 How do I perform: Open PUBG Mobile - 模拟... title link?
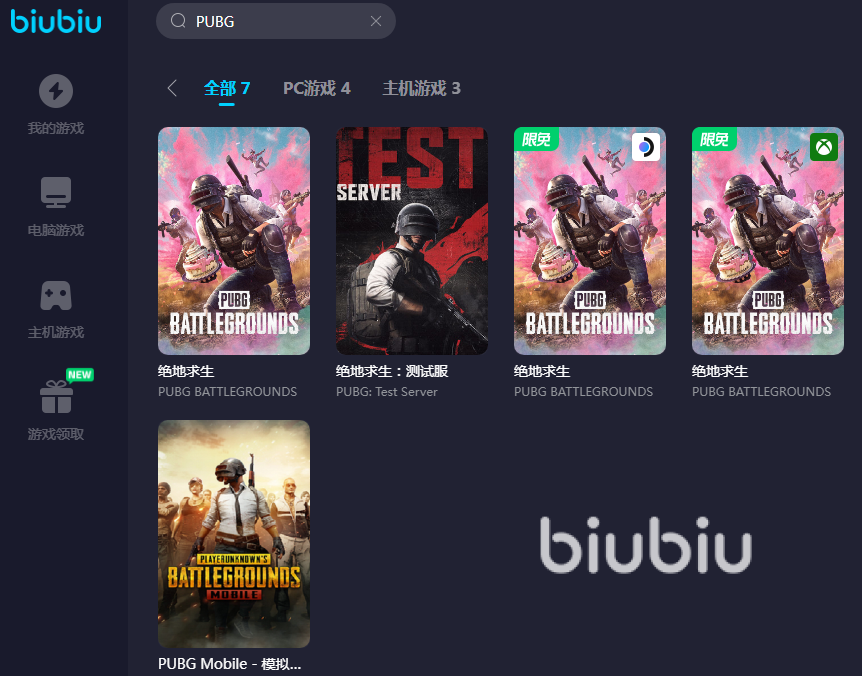(x=229, y=664)
